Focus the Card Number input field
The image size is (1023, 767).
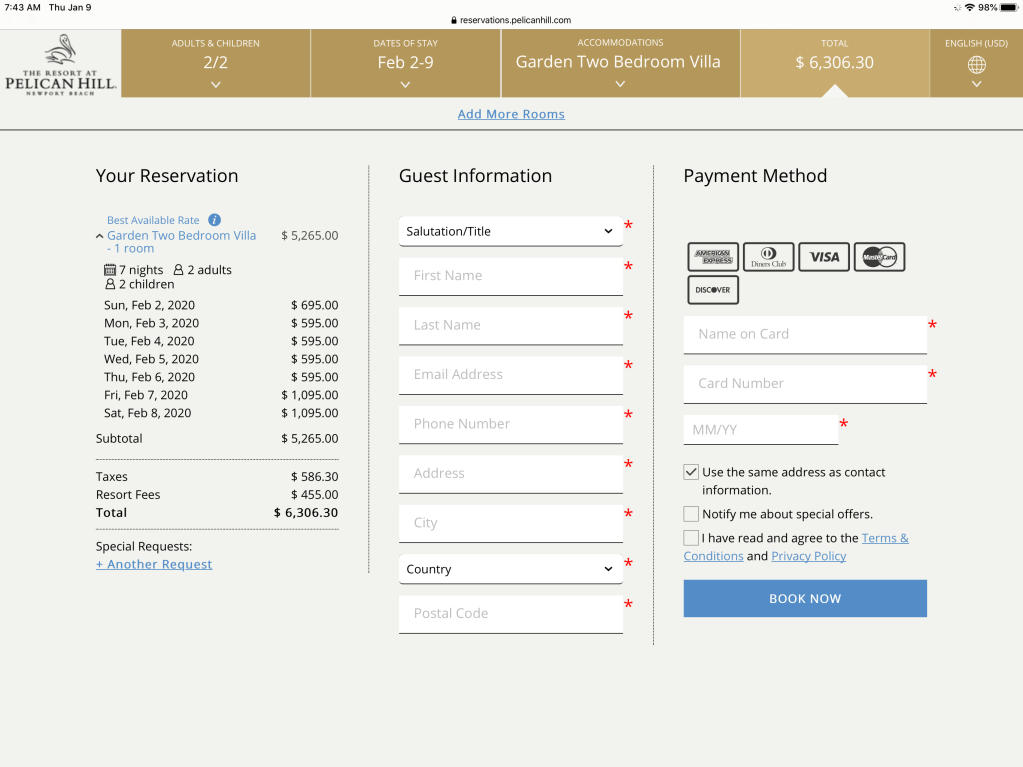805,384
